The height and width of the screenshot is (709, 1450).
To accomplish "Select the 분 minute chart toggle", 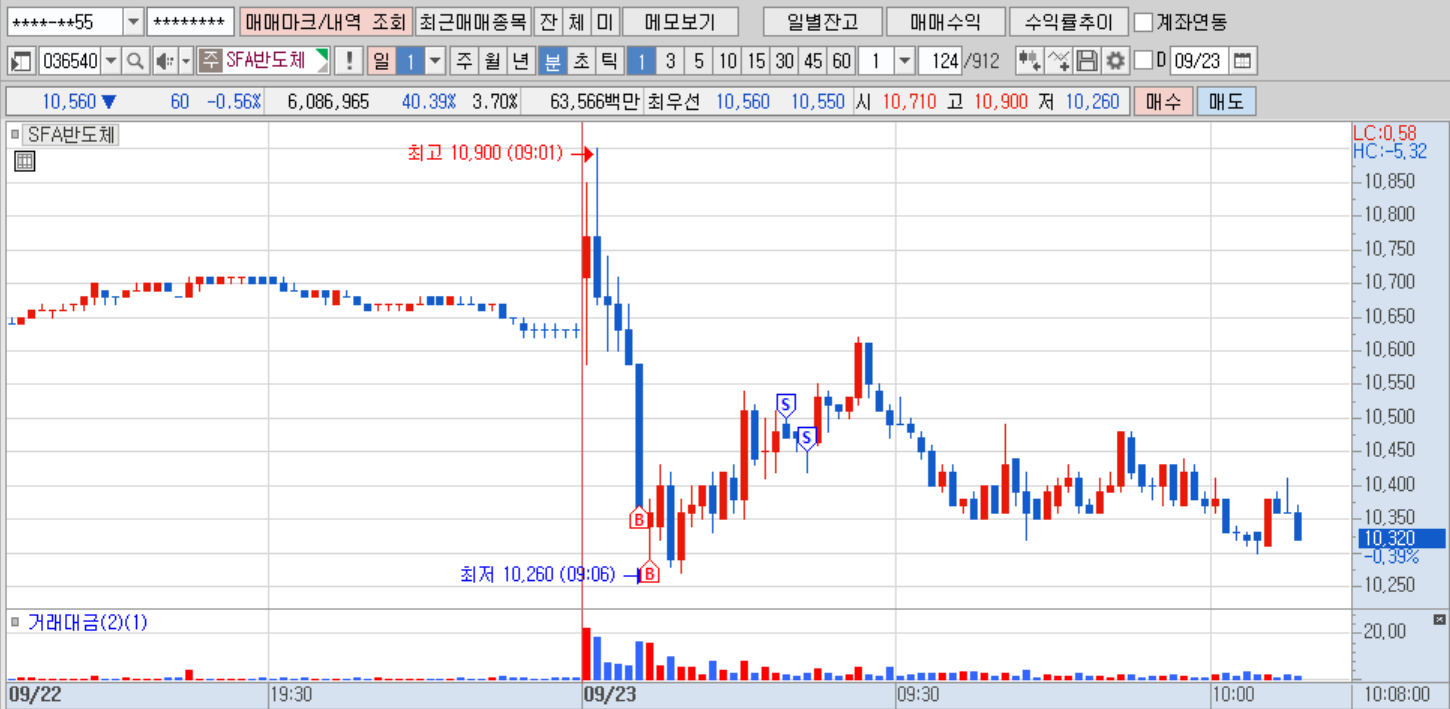I will click(x=551, y=61).
